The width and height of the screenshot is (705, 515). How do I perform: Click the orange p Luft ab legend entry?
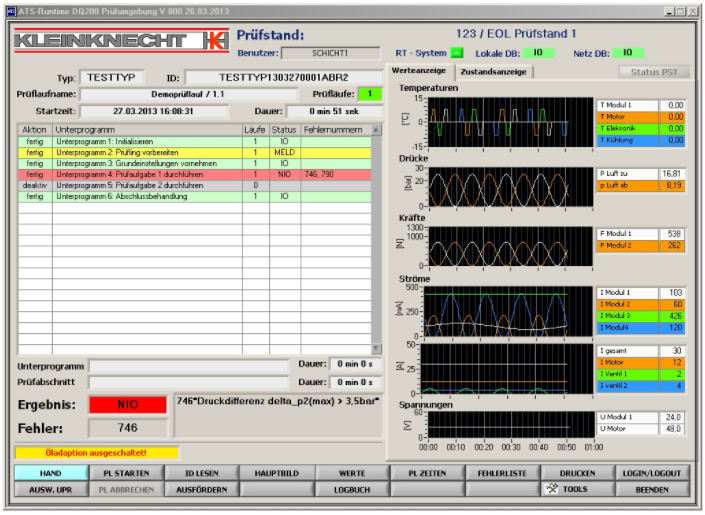(x=641, y=185)
